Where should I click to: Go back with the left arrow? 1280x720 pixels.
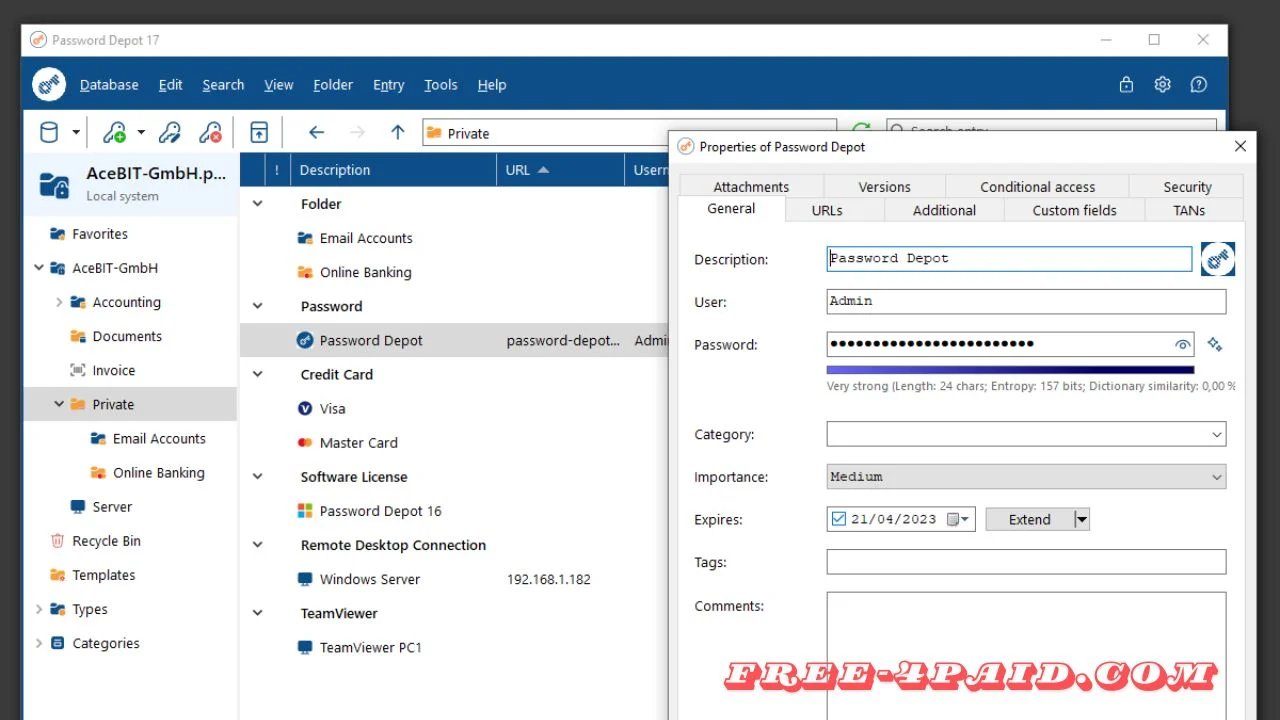(316, 132)
